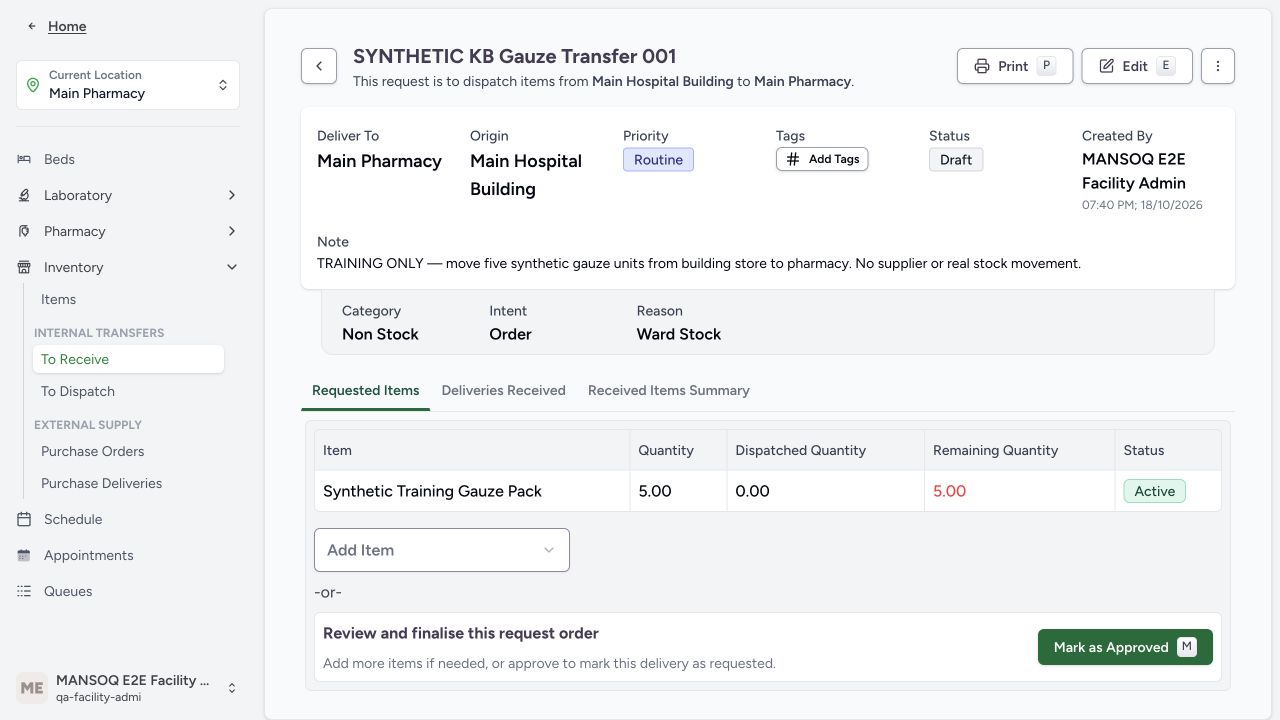Go to Inventory Items page

128,299
